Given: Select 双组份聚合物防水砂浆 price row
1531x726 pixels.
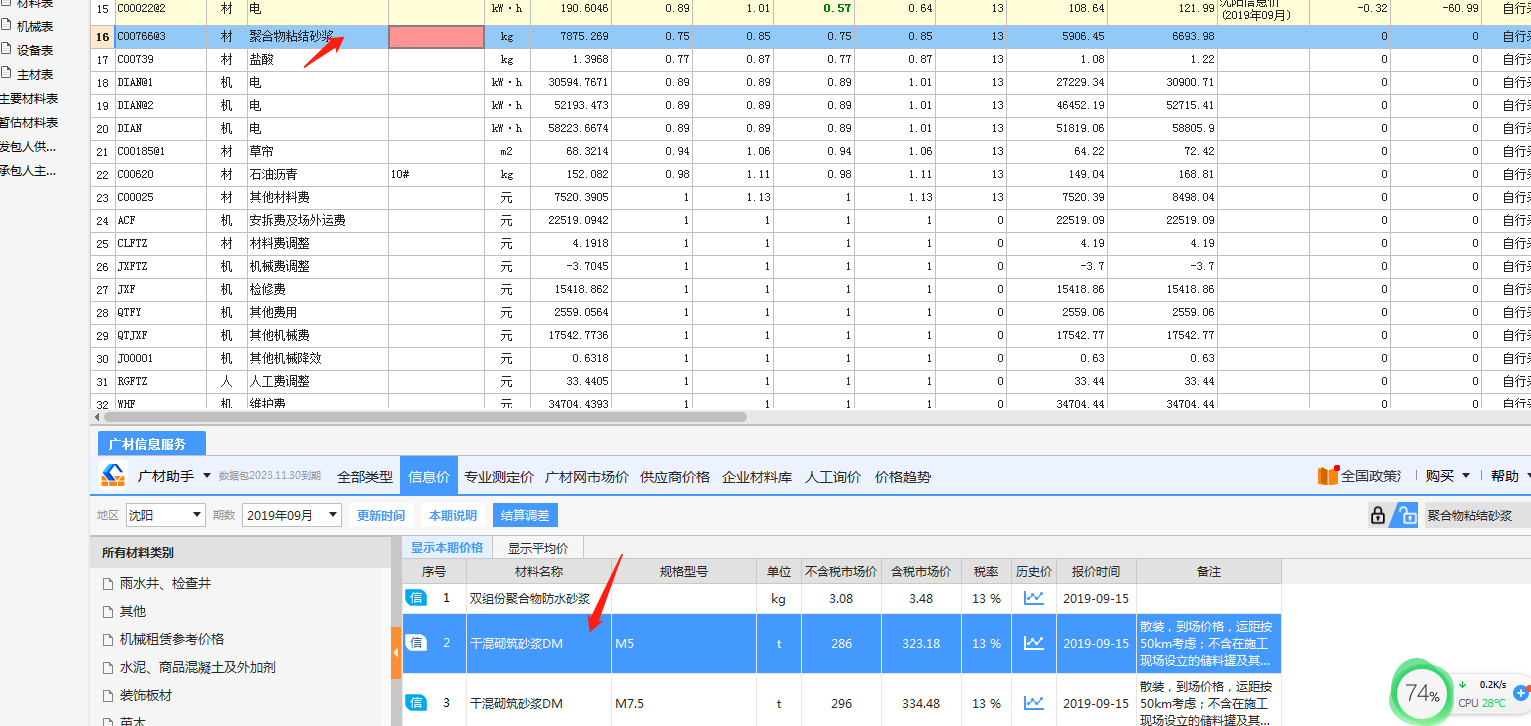Looking at the screenshot, I should click(x=842, y=599).
